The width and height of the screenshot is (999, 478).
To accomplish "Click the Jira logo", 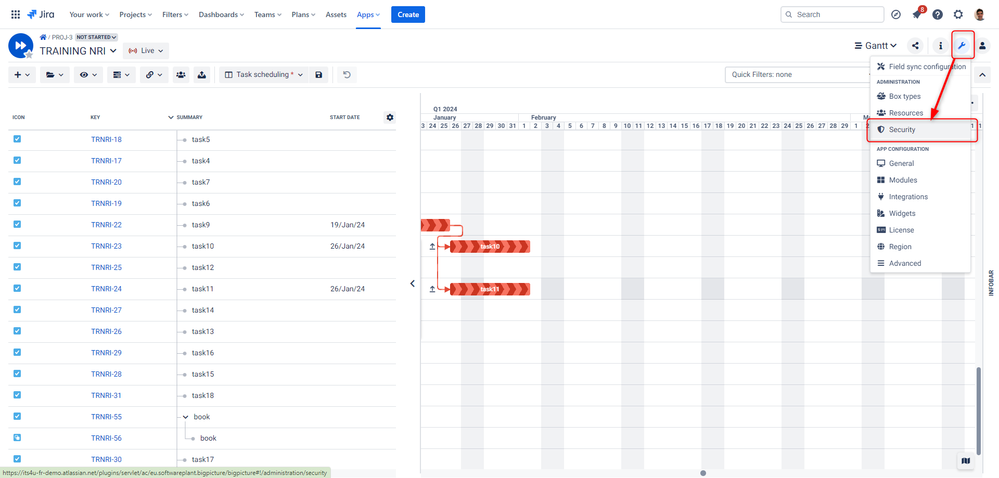I will (43, 14).
